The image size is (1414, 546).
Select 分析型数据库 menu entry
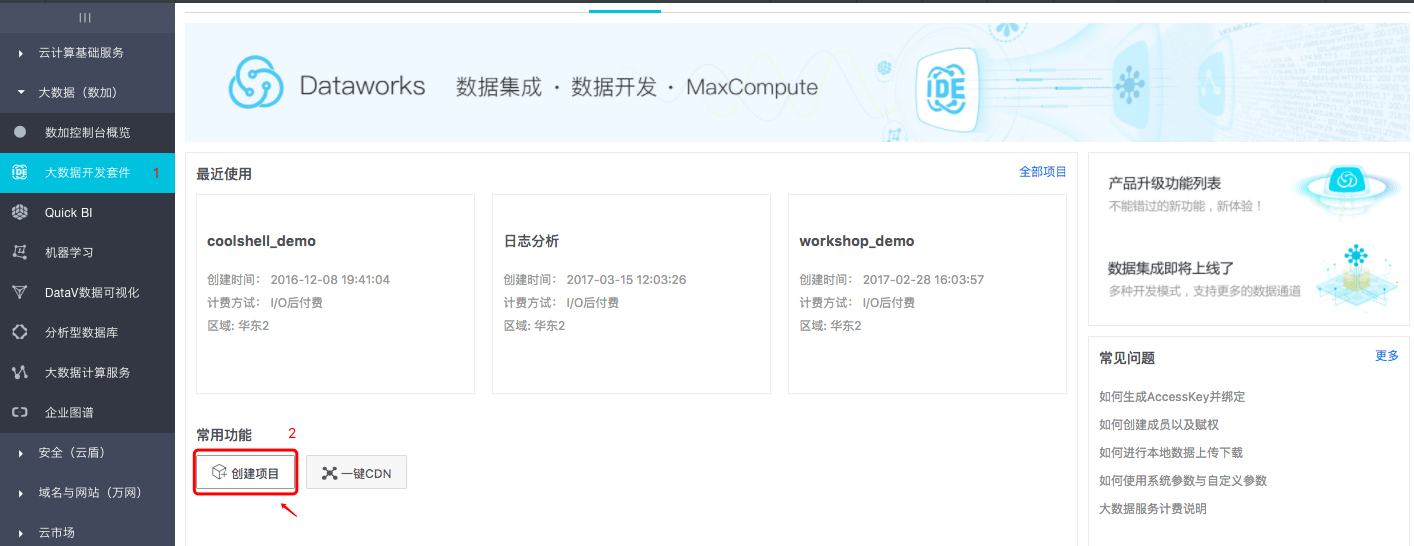coord(87,332)
